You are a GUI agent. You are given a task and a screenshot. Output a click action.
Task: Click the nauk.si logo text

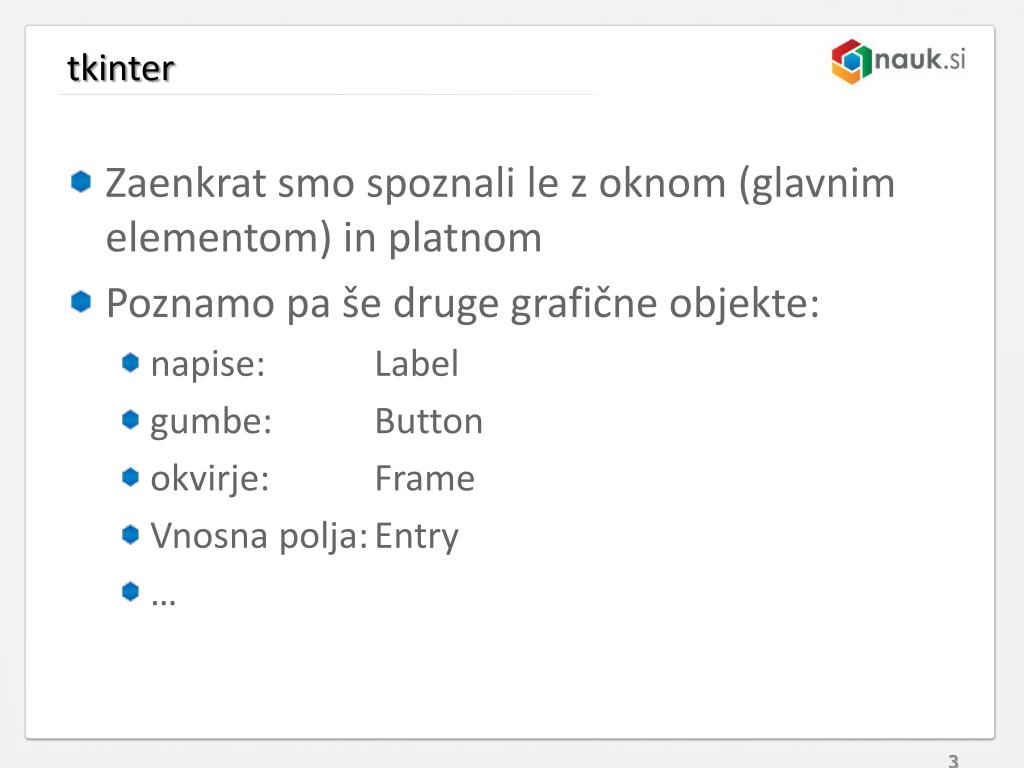(920, 59)
